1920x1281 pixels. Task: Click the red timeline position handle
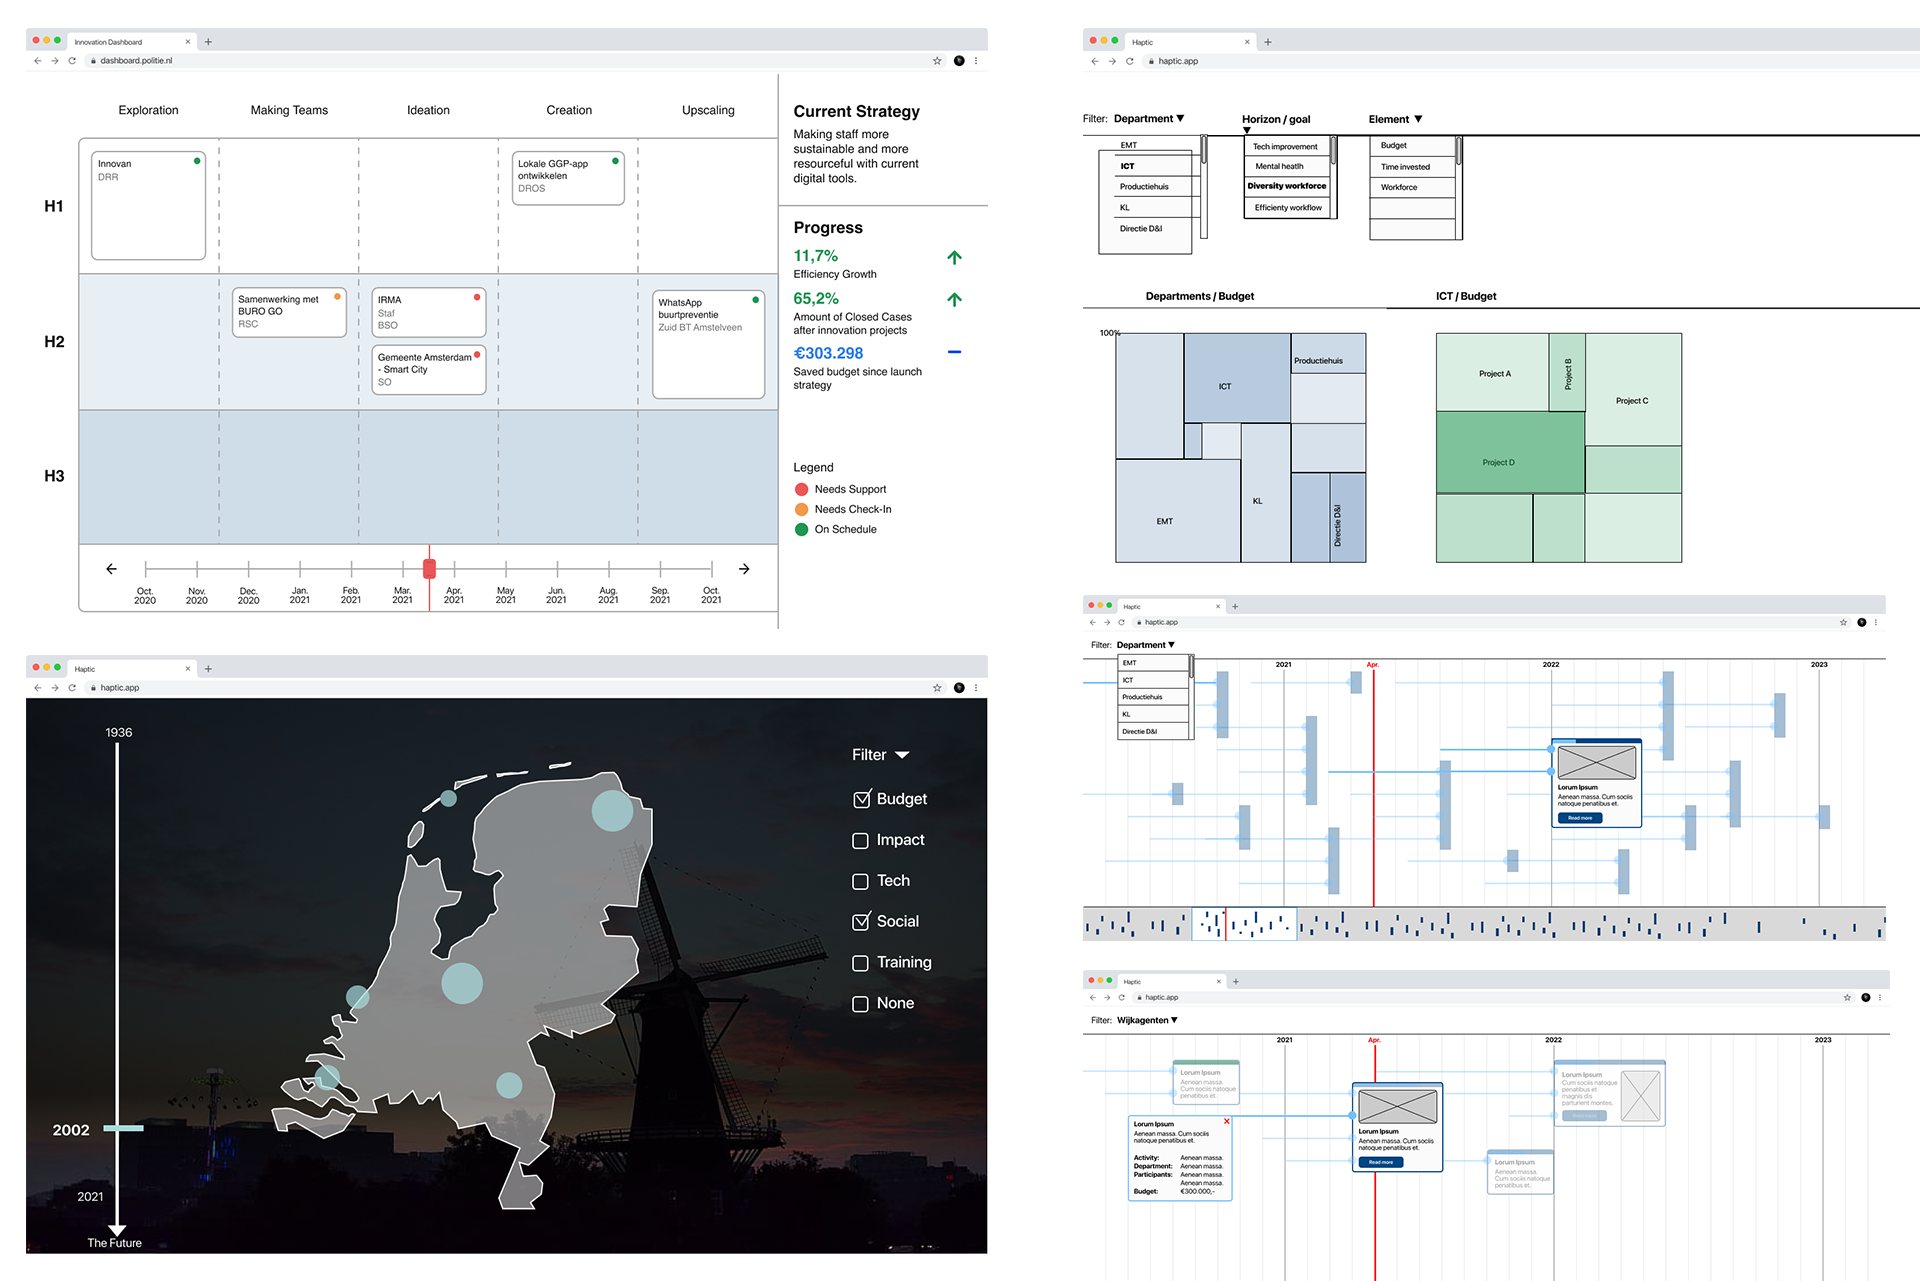(x=429, y=569)
